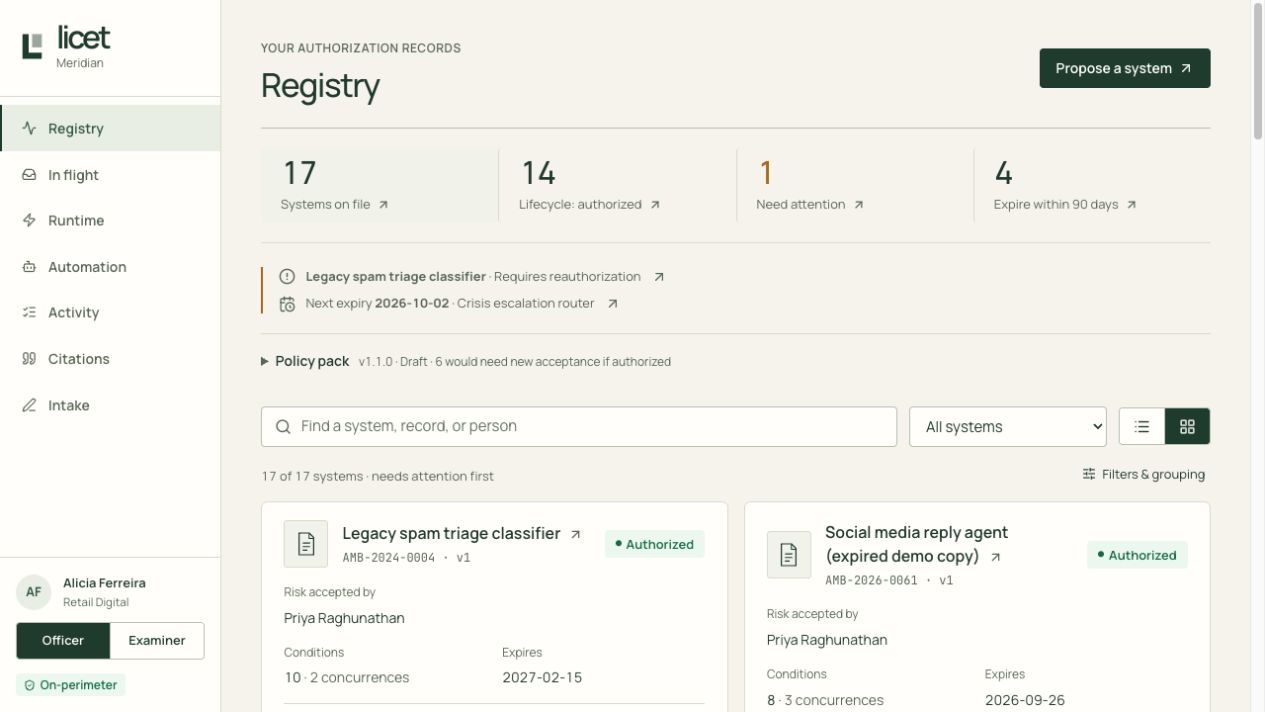
Task: Click the licet logo icon
Action: coord(33,46)
